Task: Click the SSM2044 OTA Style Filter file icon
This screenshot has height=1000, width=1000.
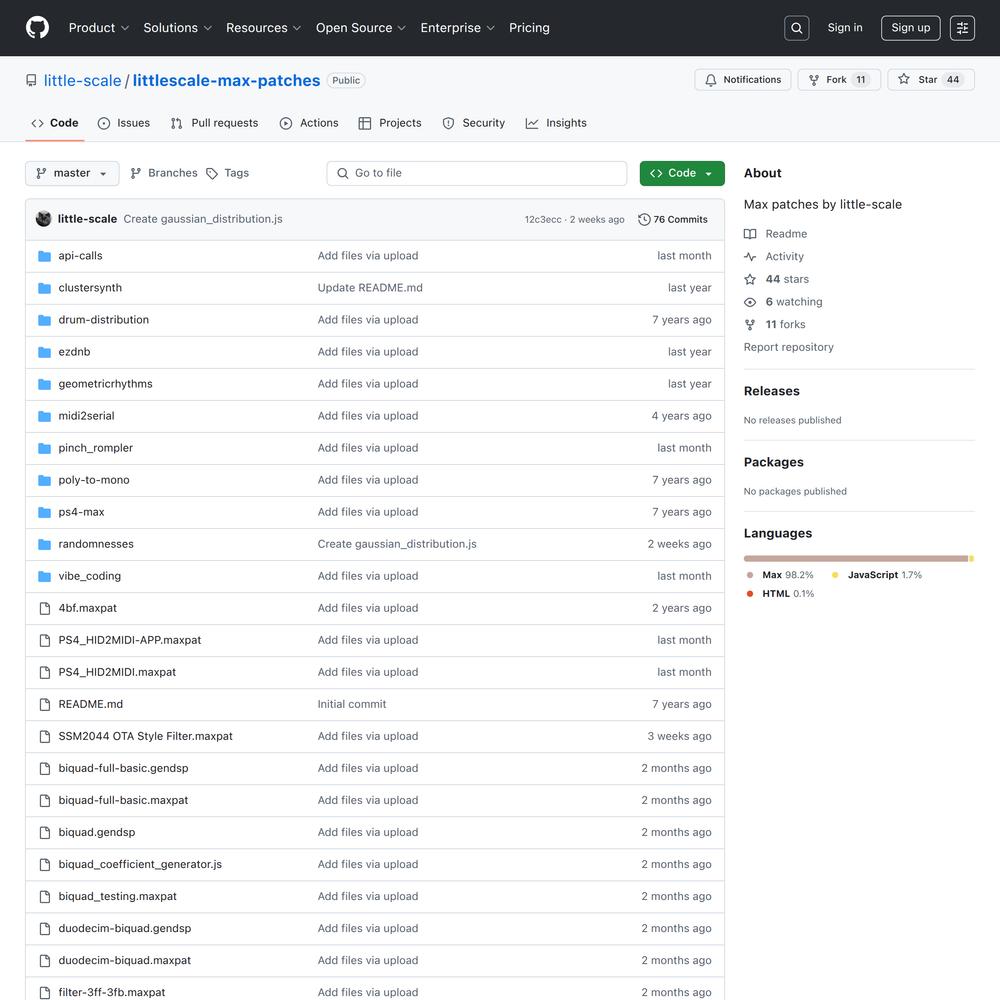Action: coord(45,736)
